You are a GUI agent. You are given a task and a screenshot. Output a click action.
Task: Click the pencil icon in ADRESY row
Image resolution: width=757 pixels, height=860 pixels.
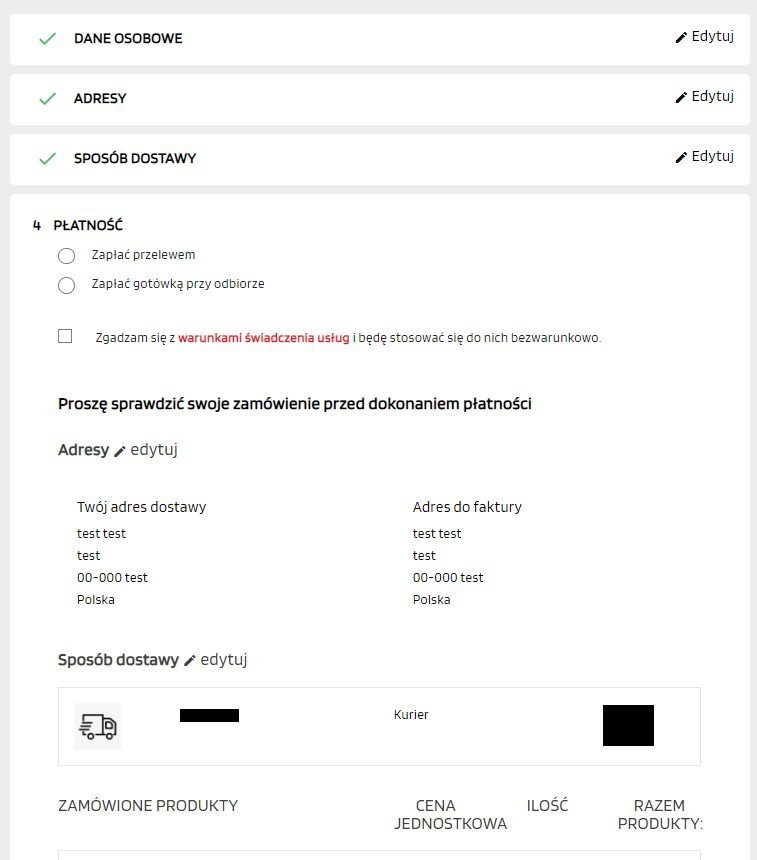pyautogui.click(x=681, y=98)
